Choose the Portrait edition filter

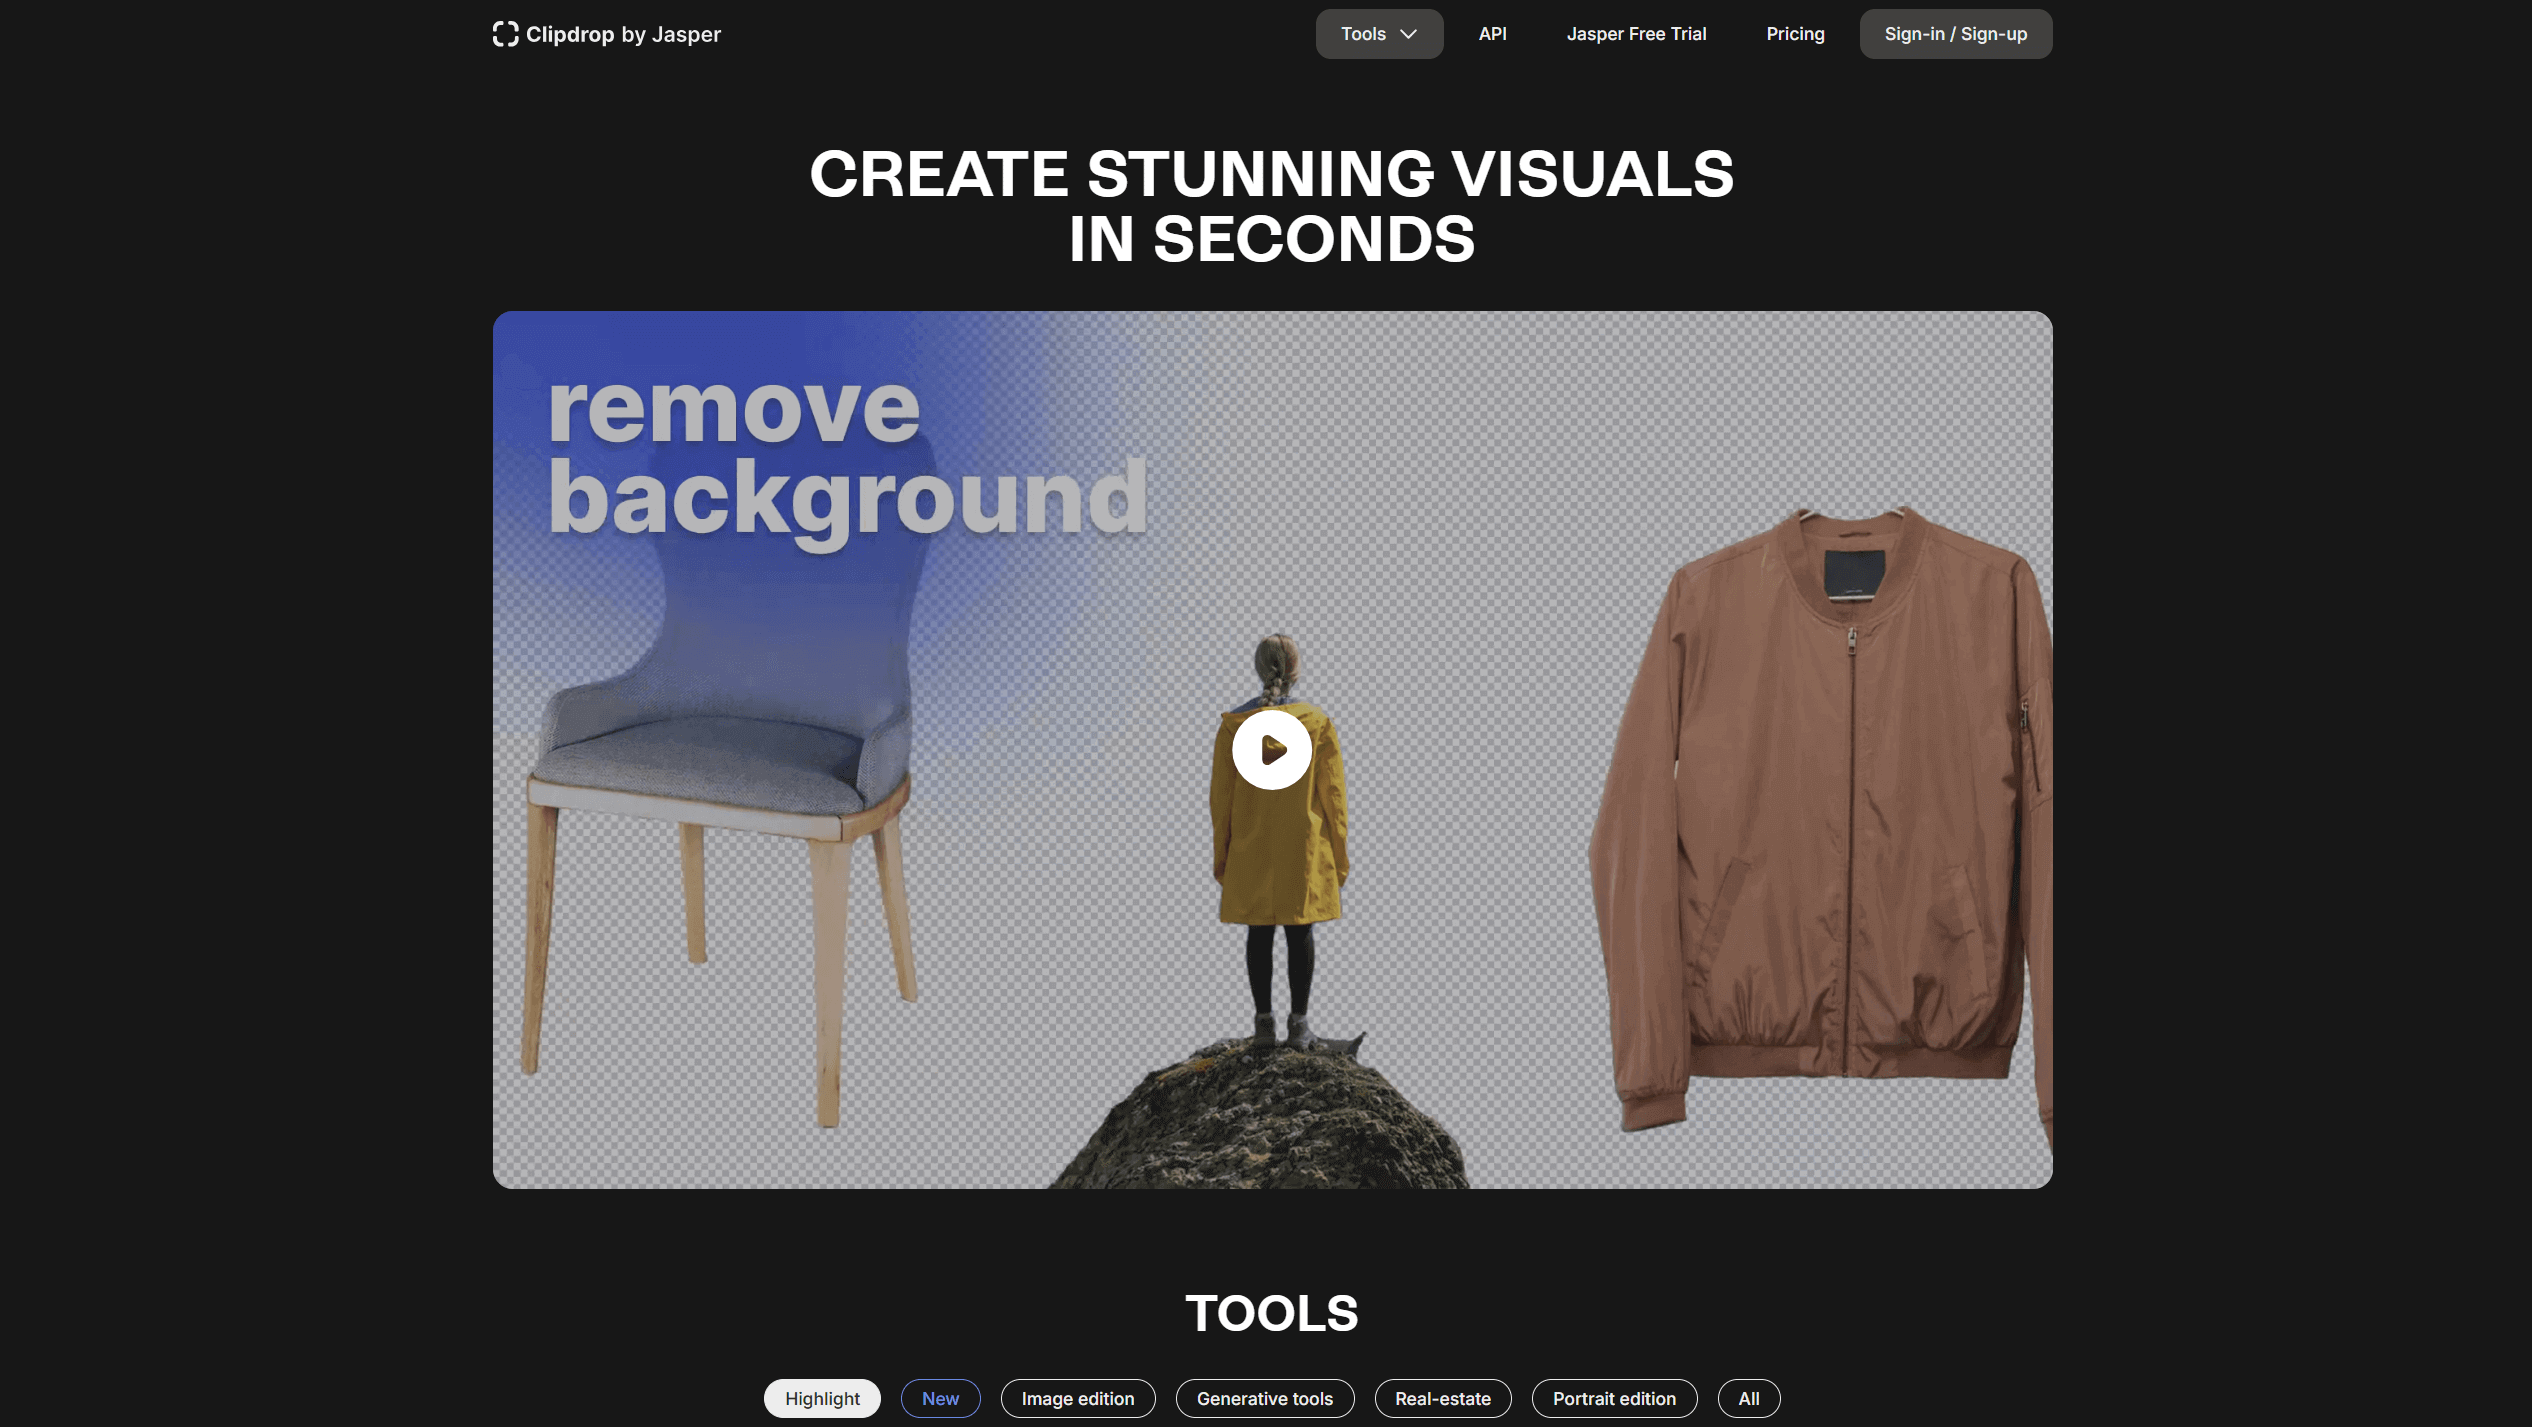coord(1613,1398)
